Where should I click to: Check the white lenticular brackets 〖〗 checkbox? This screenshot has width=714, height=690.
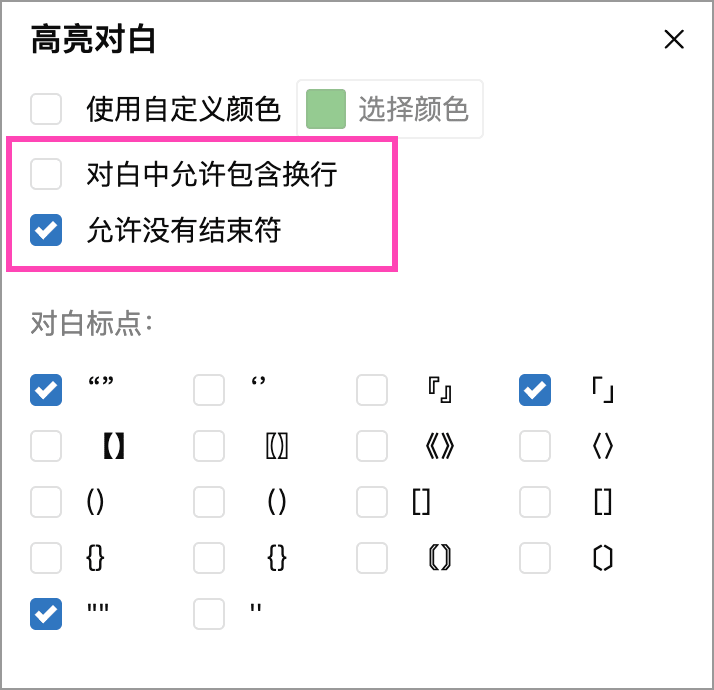(x=209, y=446)
